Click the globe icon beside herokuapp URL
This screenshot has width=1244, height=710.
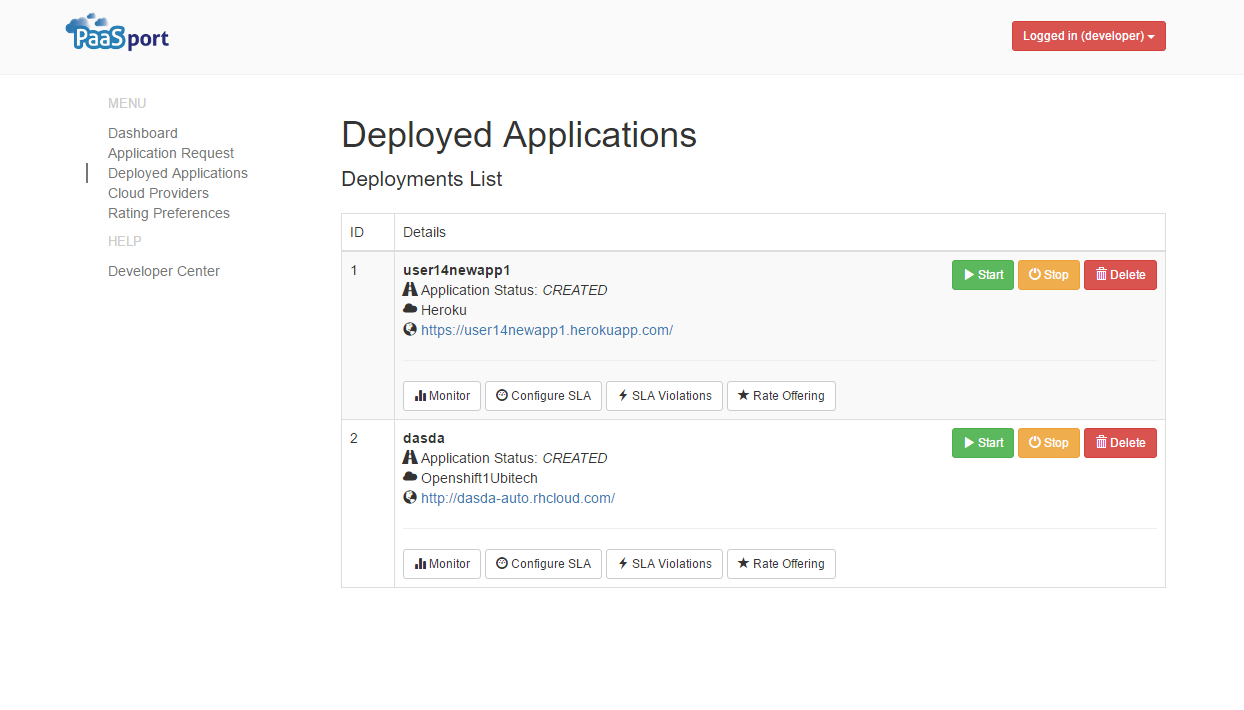(410, 329)
